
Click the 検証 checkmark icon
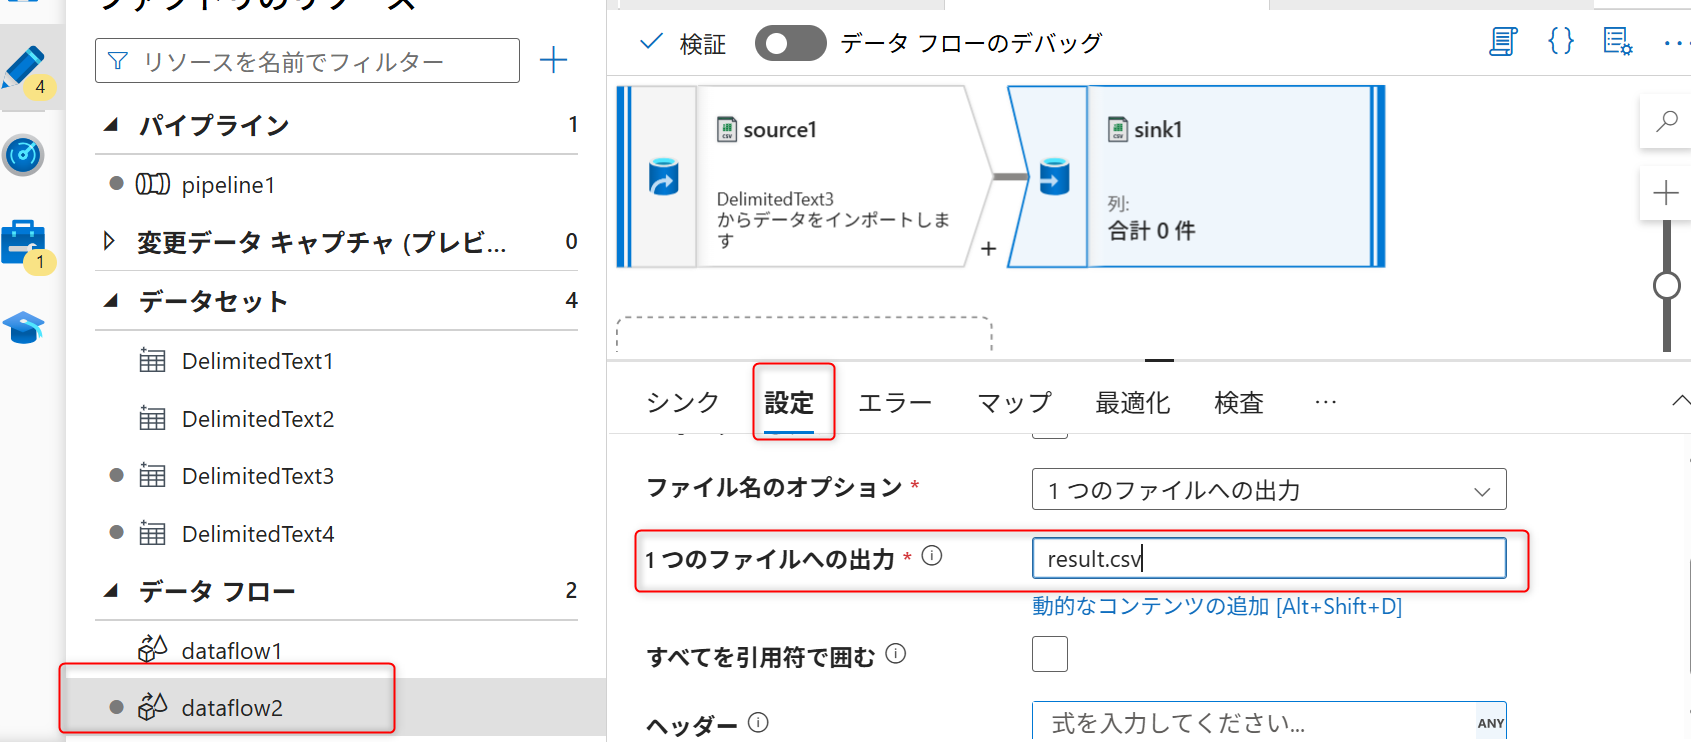(651, 42)
